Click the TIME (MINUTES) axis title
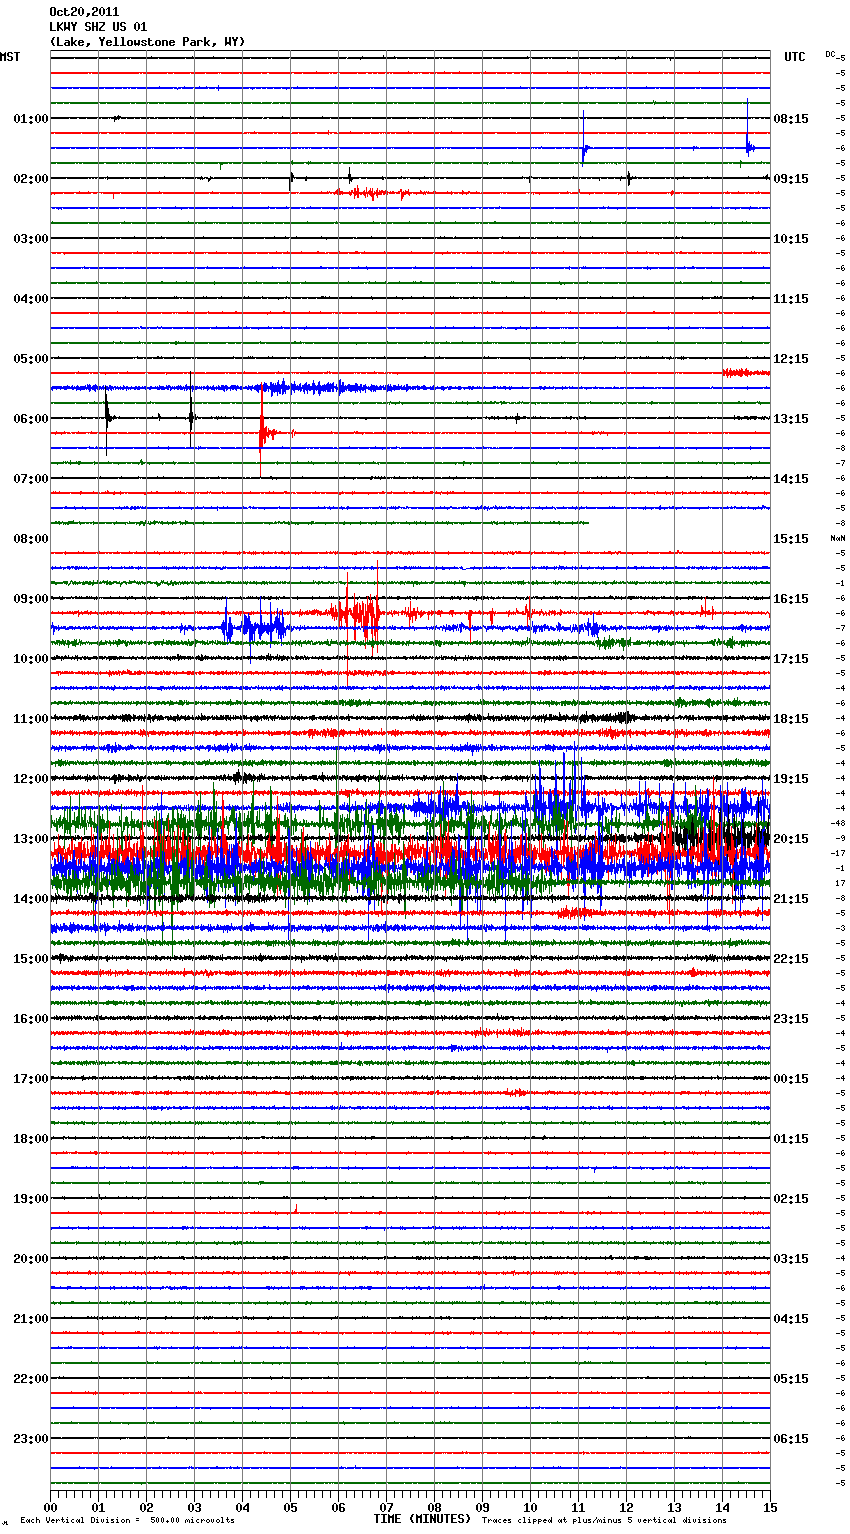Viewport: 850px width, 1534px height. tap(422, 1519)
